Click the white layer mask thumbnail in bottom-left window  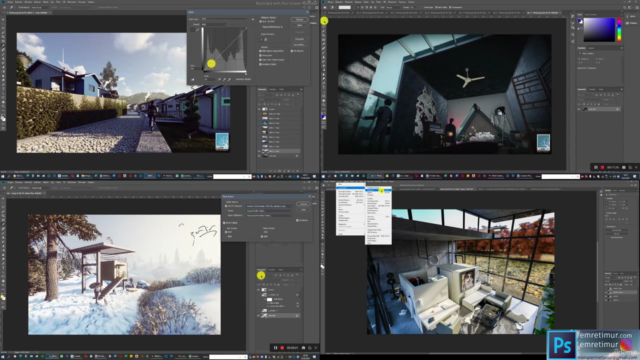tap(269, 299)
